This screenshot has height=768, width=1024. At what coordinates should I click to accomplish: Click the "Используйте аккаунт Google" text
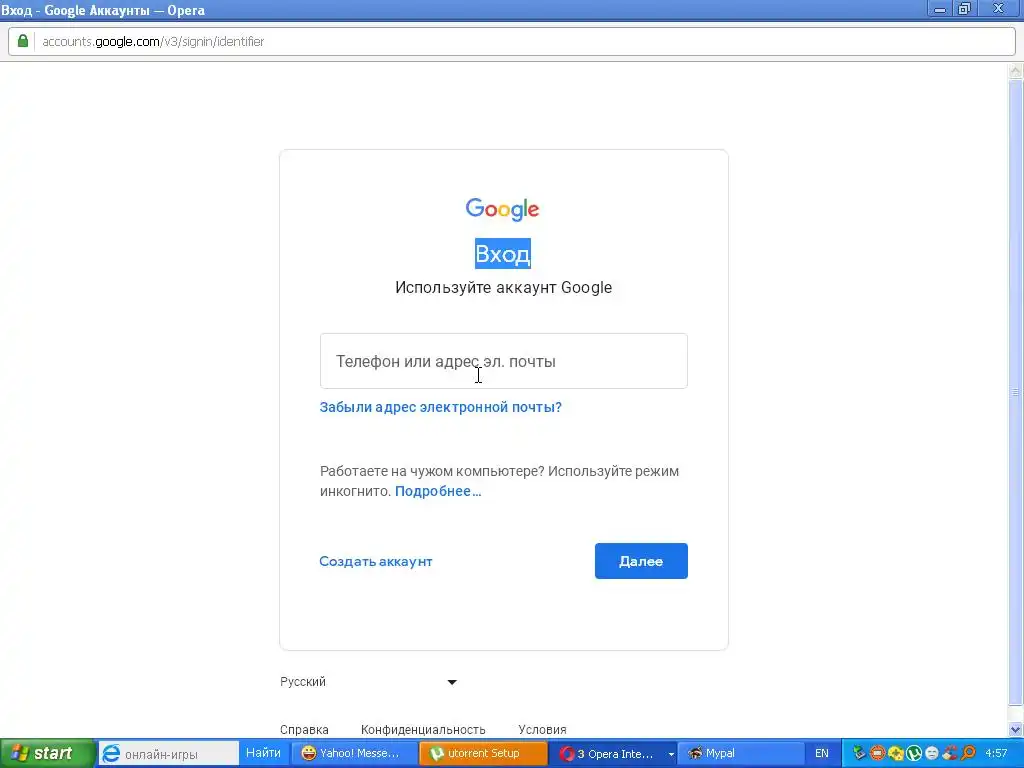[x=504, y=287]
